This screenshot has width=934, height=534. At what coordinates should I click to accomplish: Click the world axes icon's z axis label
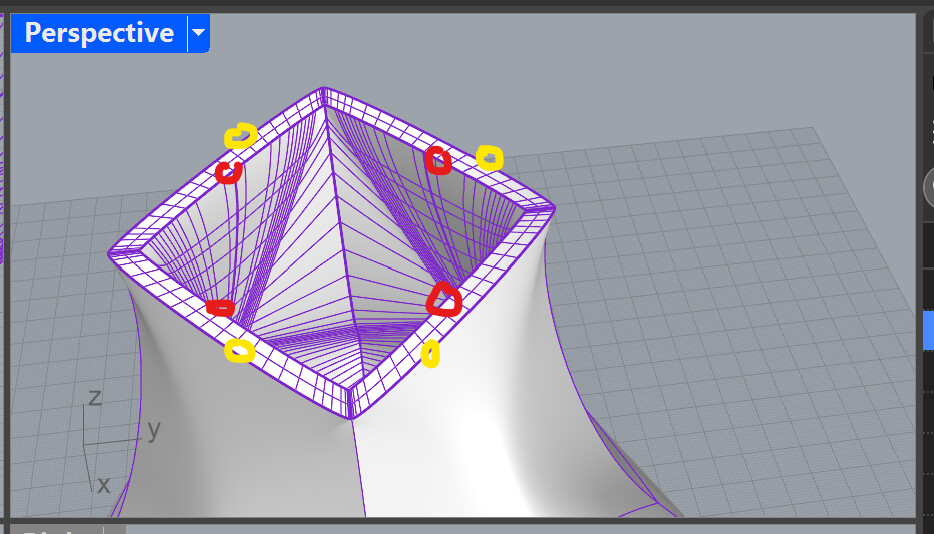point(95,397)
